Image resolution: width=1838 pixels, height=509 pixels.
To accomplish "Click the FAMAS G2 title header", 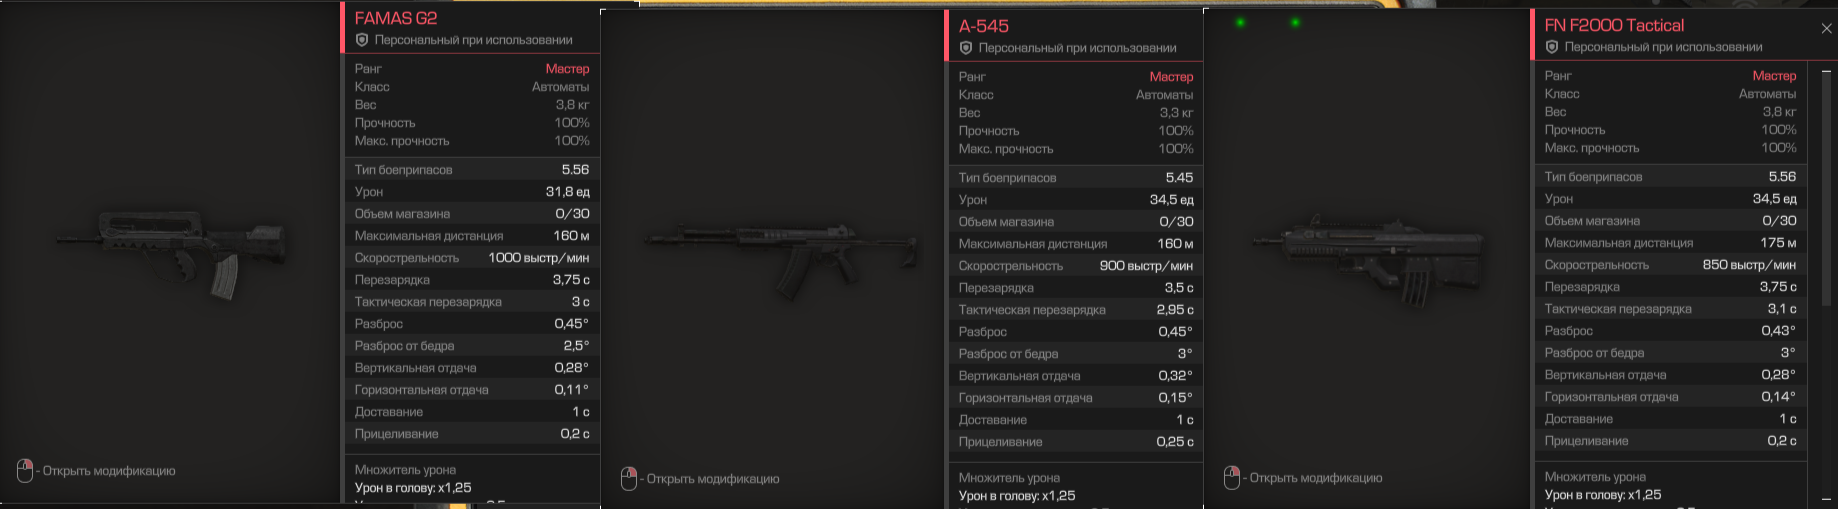I will pos(396,18).
